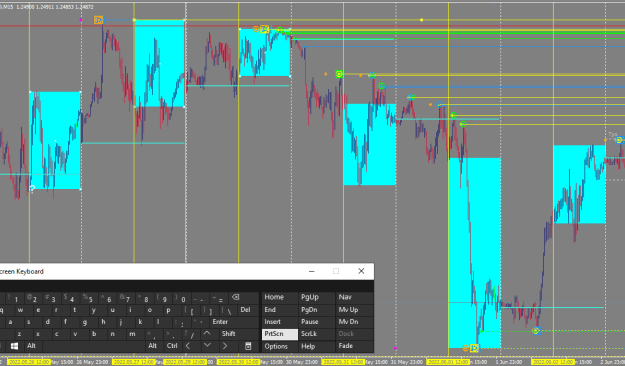Click the 2022.06.01 12:00 time label
The height and width of the screenshot is (366, 625).
(448, 362)
